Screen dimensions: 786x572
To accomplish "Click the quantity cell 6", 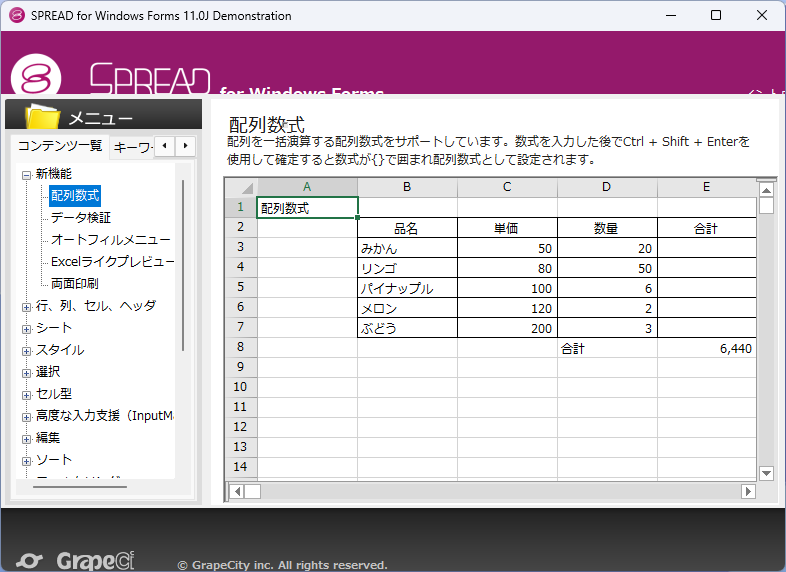I will [x=607, y=288].
